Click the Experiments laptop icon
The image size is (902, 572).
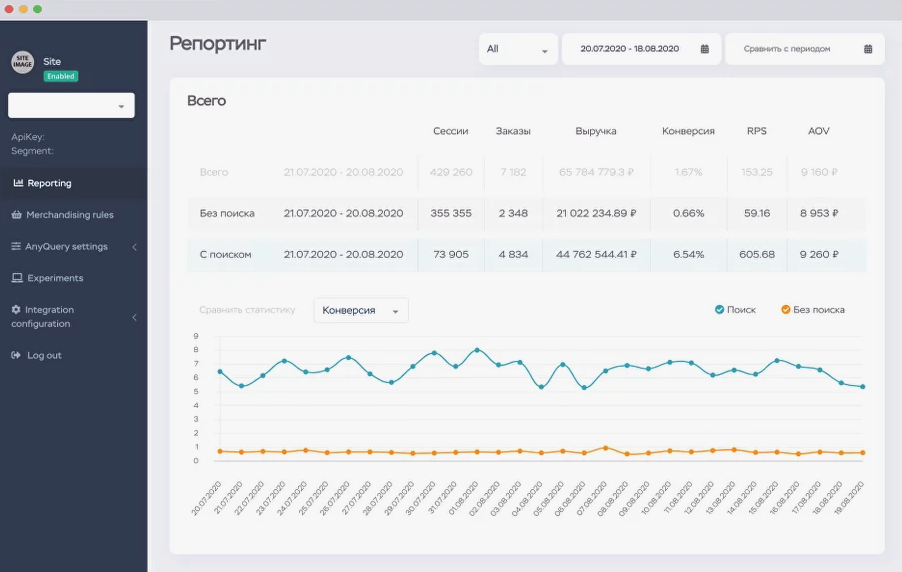tap(17, 278)
